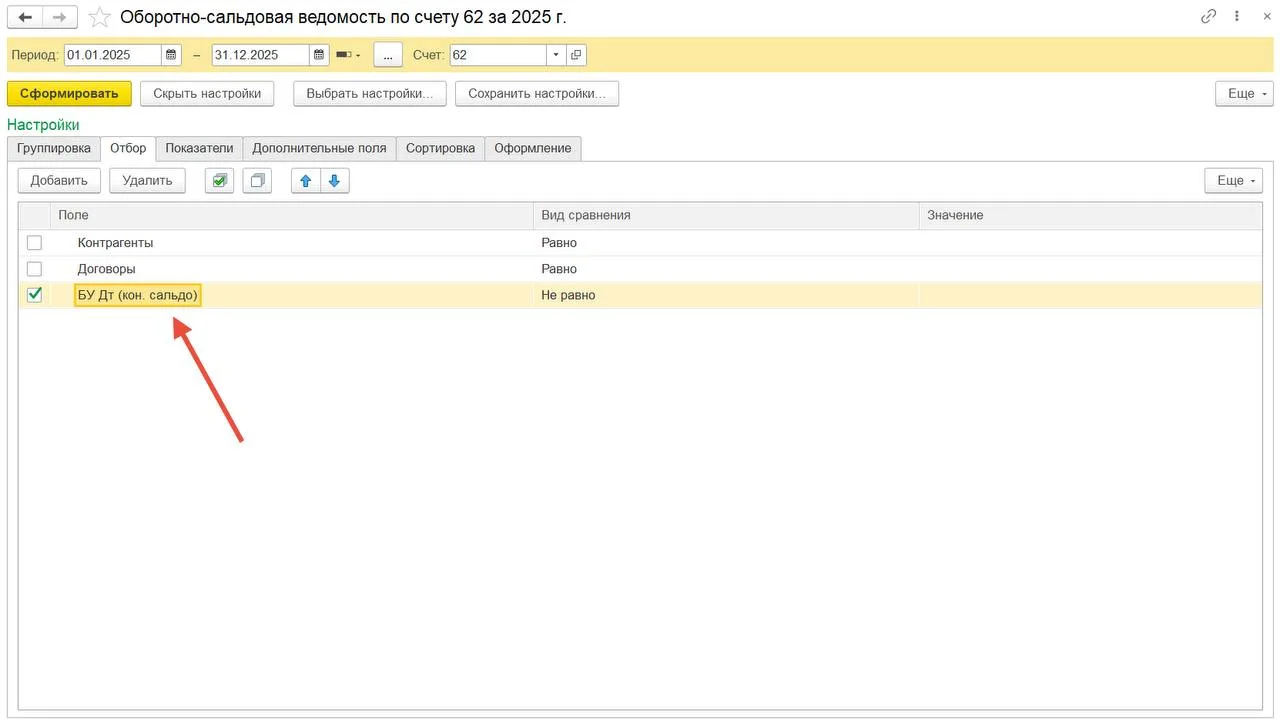Screen dimensions: 1280x725
Task: Click the period end date field
Action: coord(261,55)
